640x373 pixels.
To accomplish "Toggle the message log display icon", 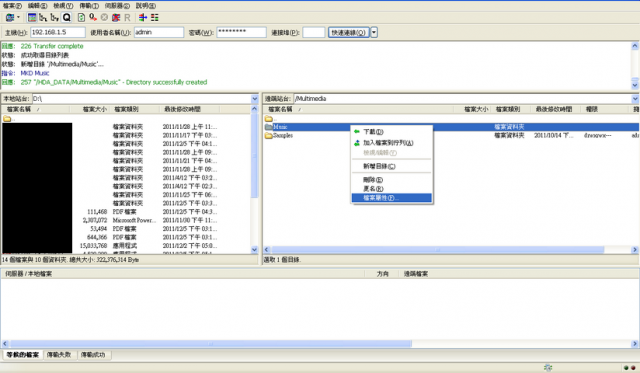I will [x=32, y=18].
